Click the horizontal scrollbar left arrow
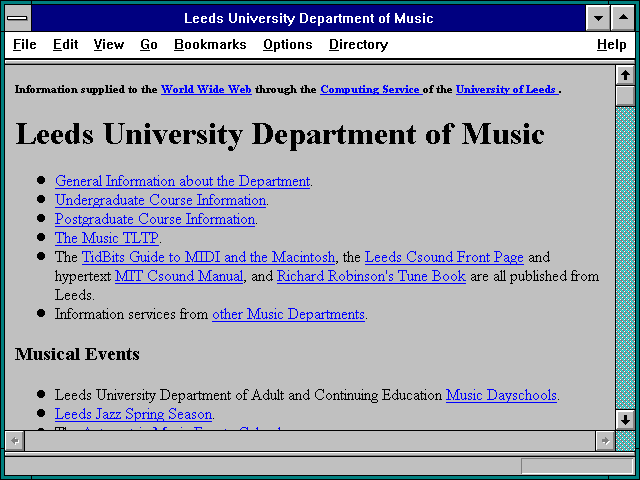The height and width of the screenshot is (480, 640). tap(15, 441)
